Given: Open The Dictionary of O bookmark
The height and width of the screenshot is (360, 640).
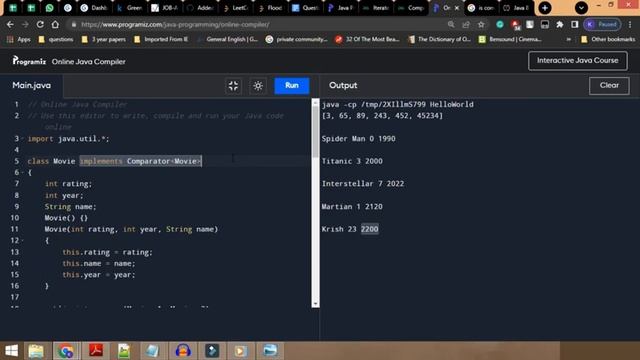Looking at the screenshot, I should pos(440,40).
